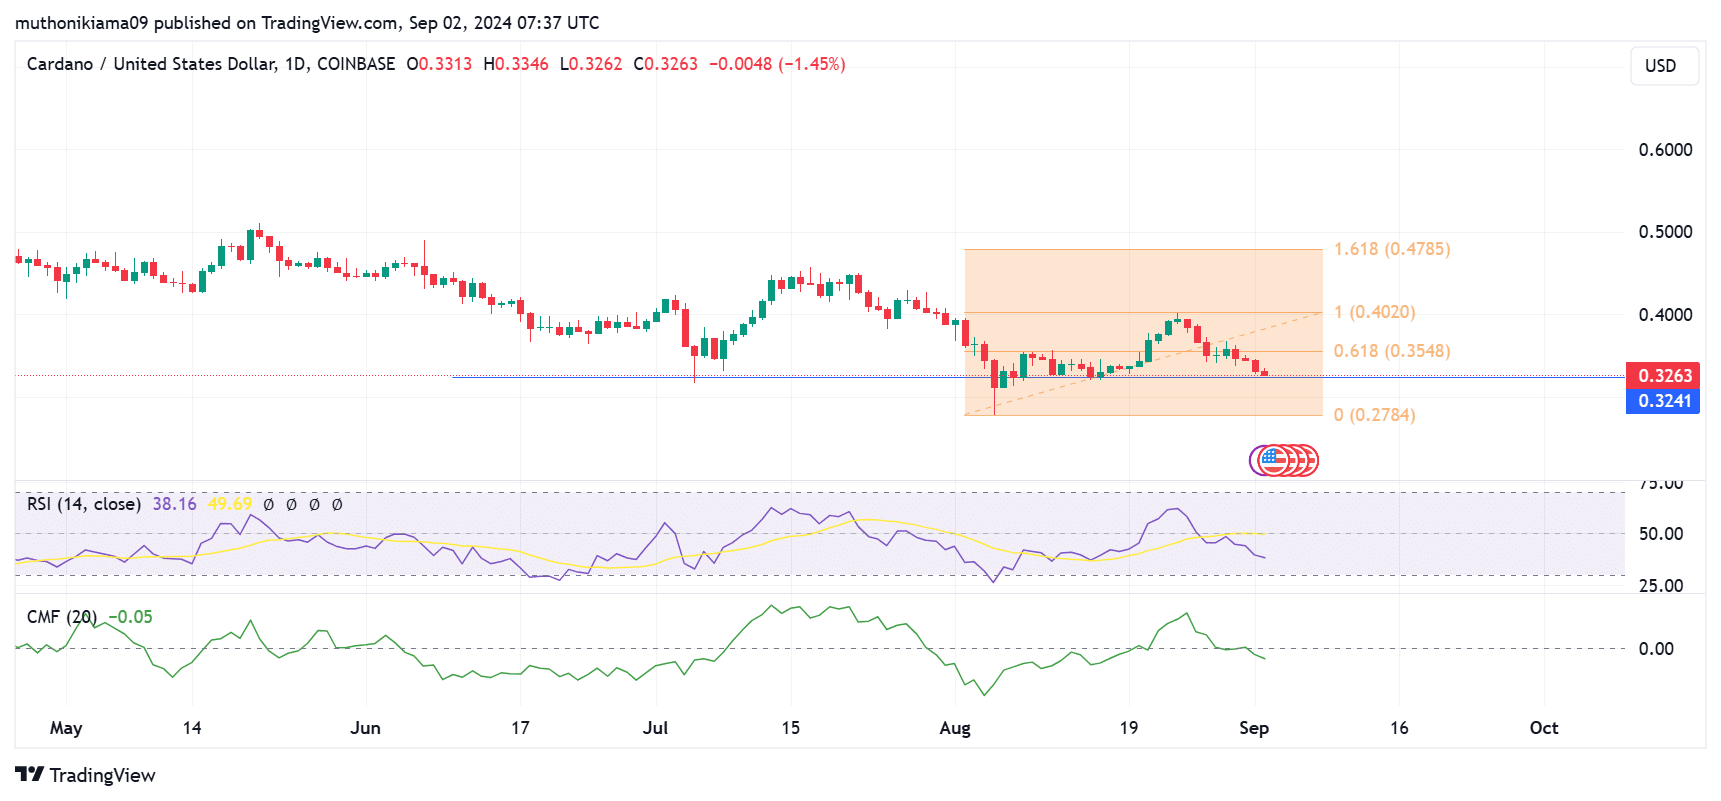Click the Jul date on time axis
This screenshot has width=1721, height=801.
(x=655, y=728)
